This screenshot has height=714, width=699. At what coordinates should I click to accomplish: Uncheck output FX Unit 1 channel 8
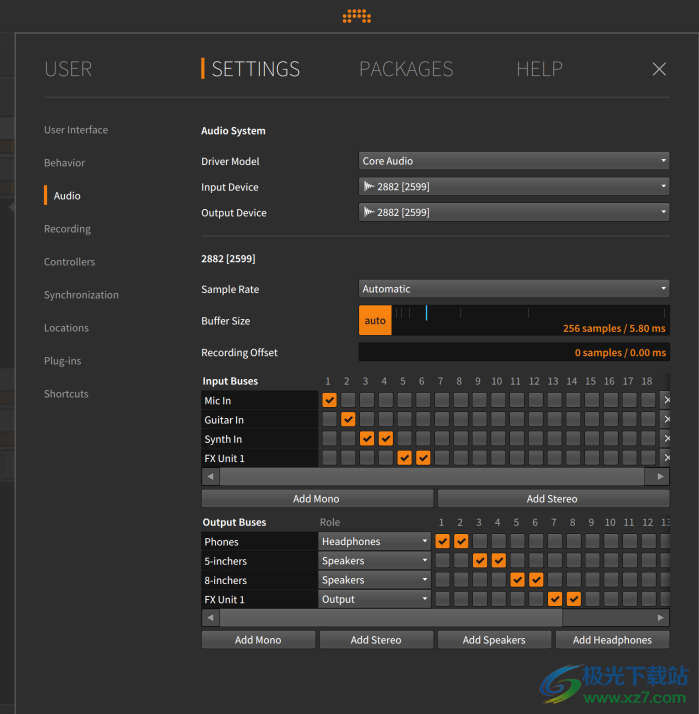(574, 599)
